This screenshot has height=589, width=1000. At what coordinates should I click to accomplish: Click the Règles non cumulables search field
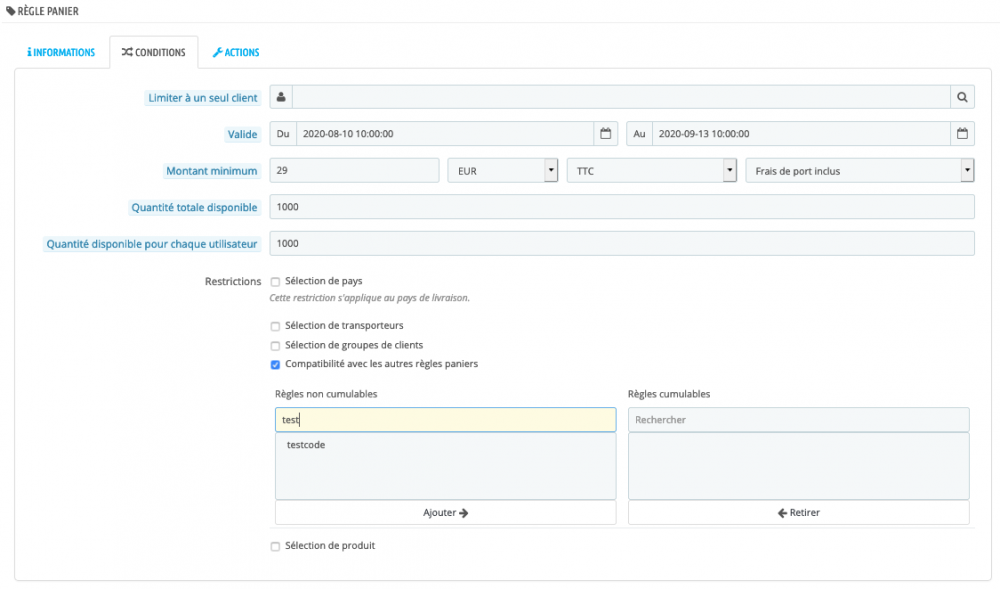[445, 419]
